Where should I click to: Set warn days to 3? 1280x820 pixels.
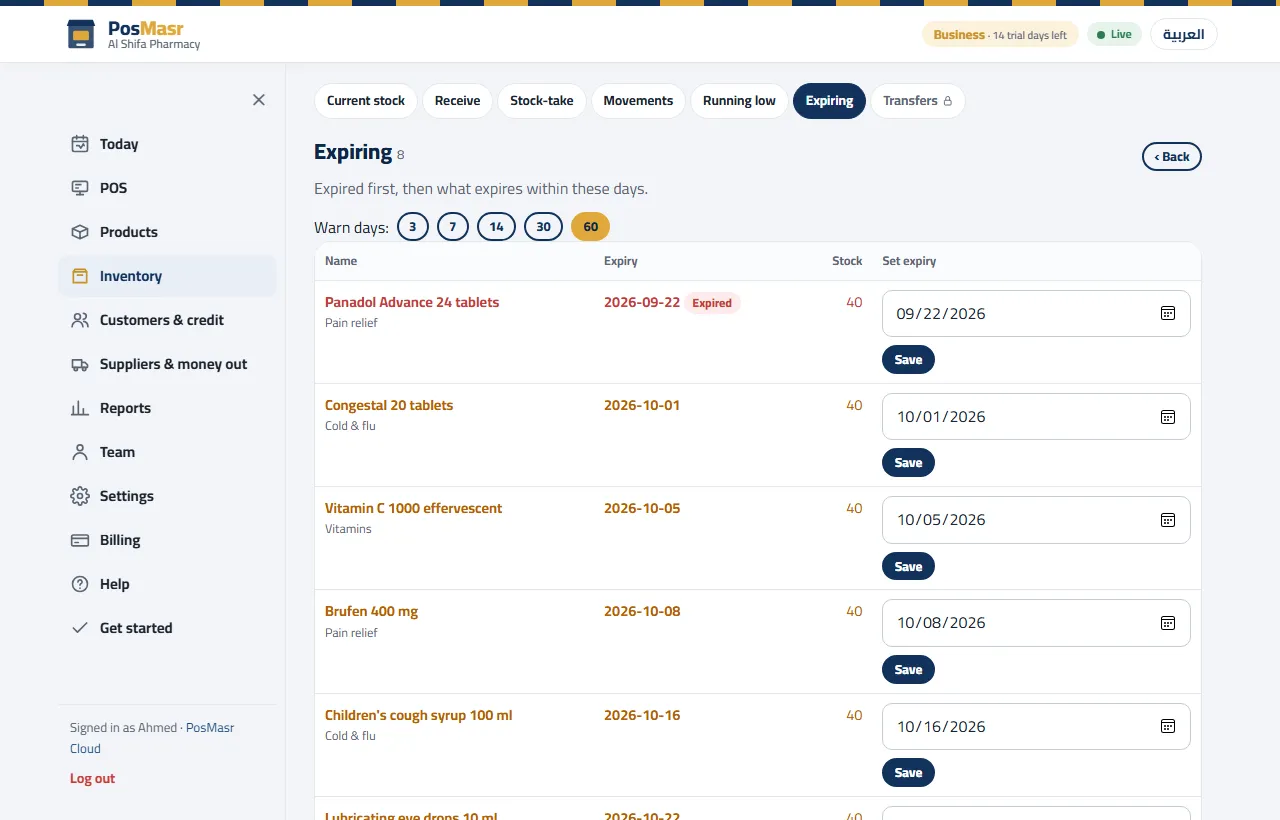413,227
